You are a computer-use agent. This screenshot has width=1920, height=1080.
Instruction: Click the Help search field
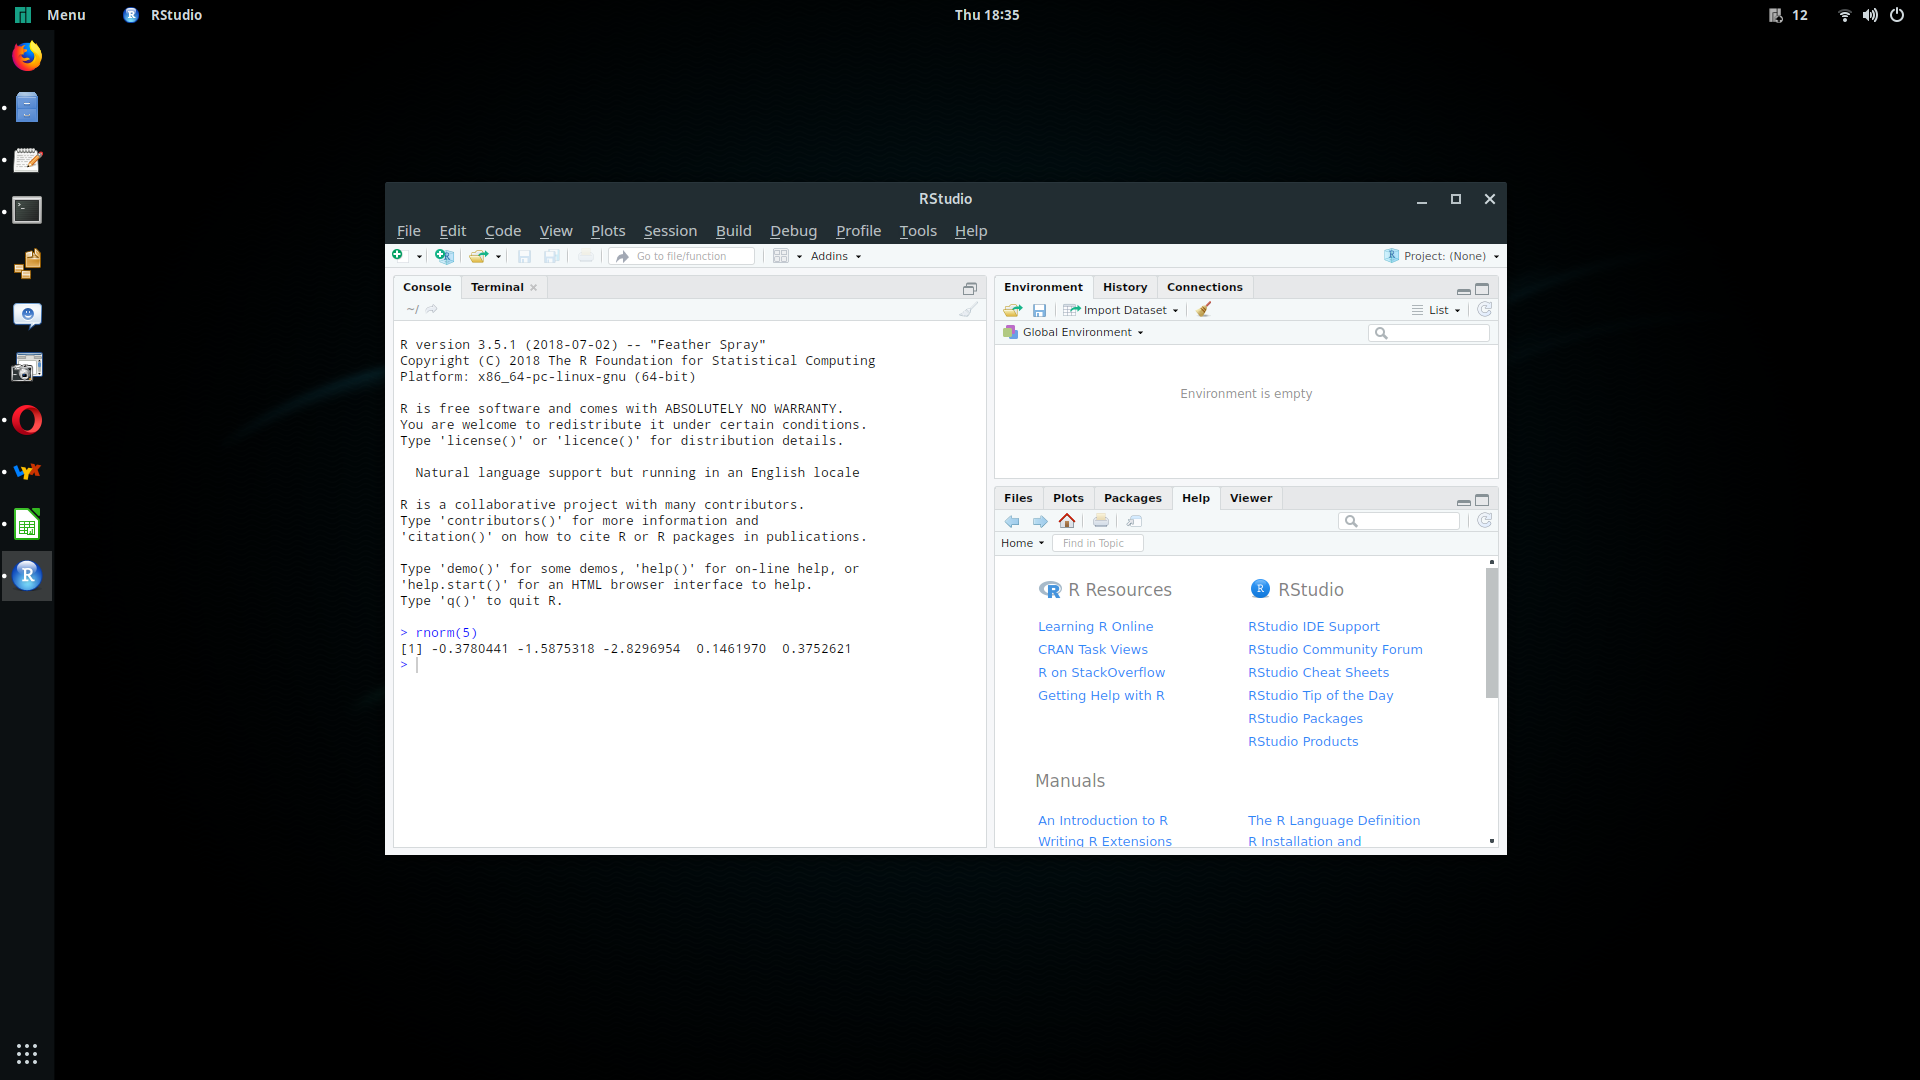coord(1399,521)
